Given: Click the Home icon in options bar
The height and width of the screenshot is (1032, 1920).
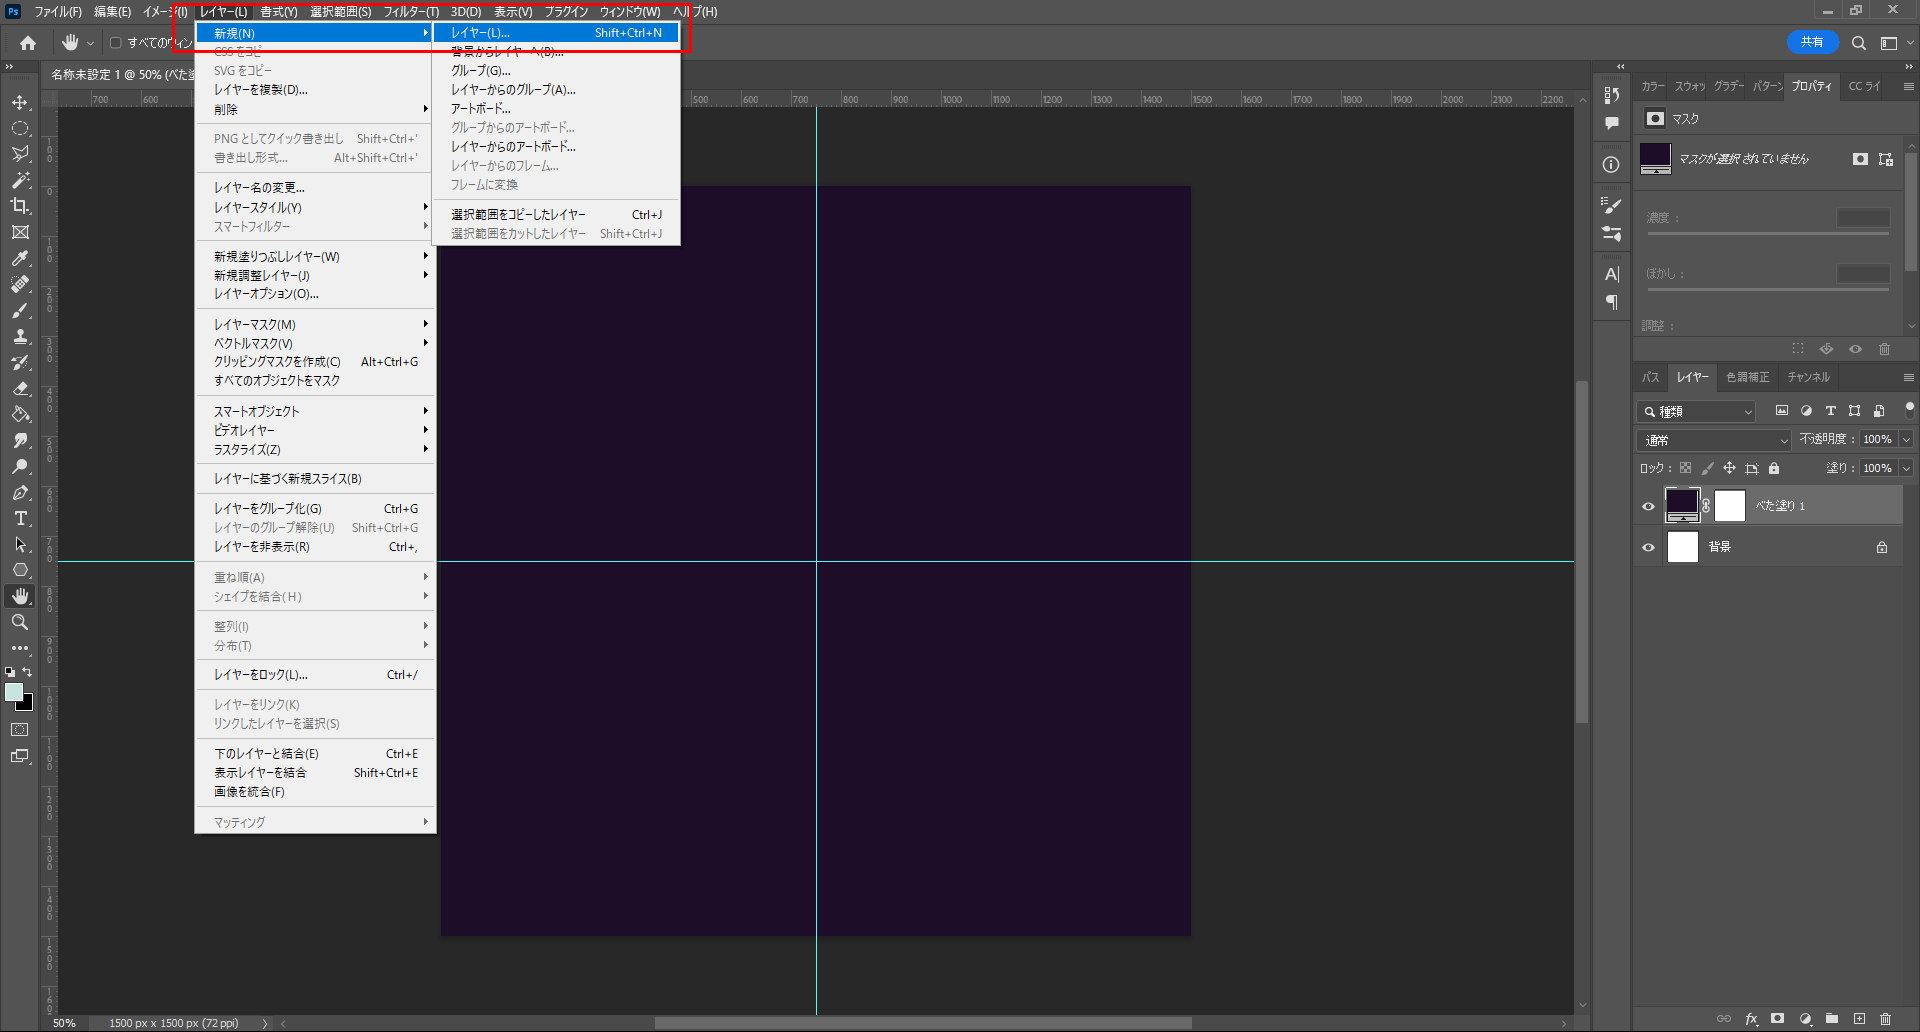Looking at the screenshot, I should pos(28,43).
